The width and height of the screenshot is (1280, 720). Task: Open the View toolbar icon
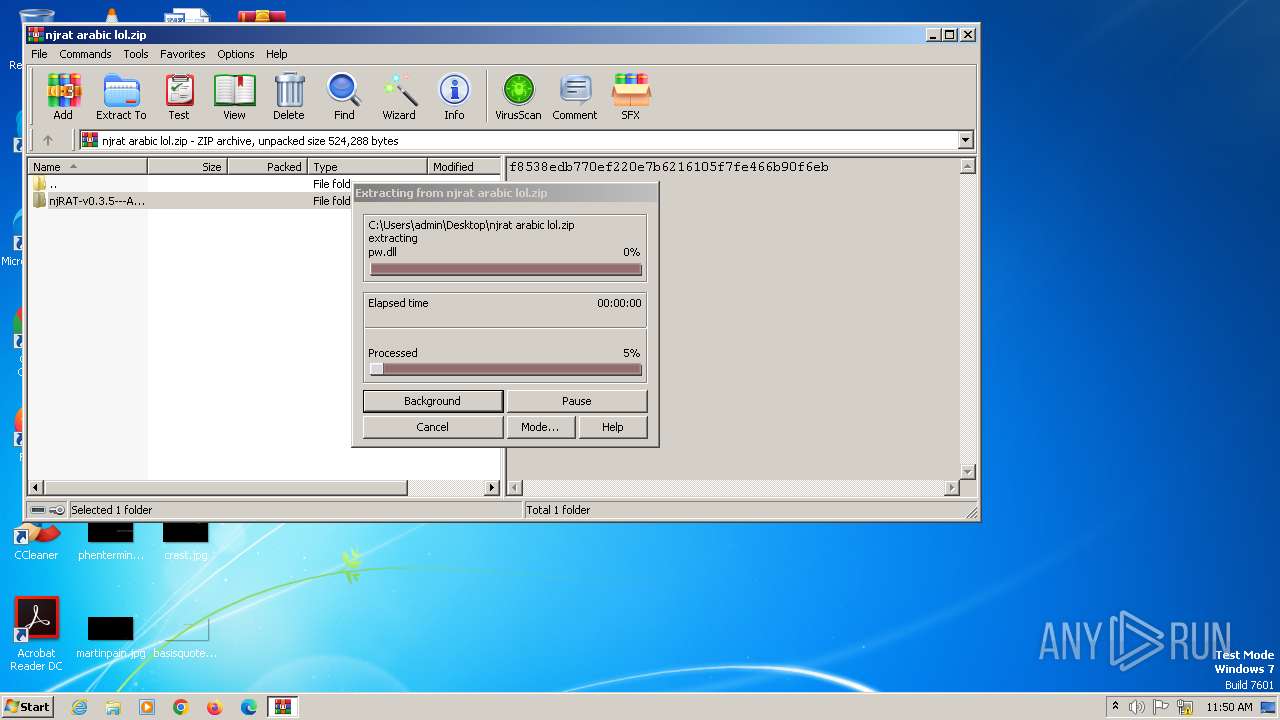[x=234, y=97]
